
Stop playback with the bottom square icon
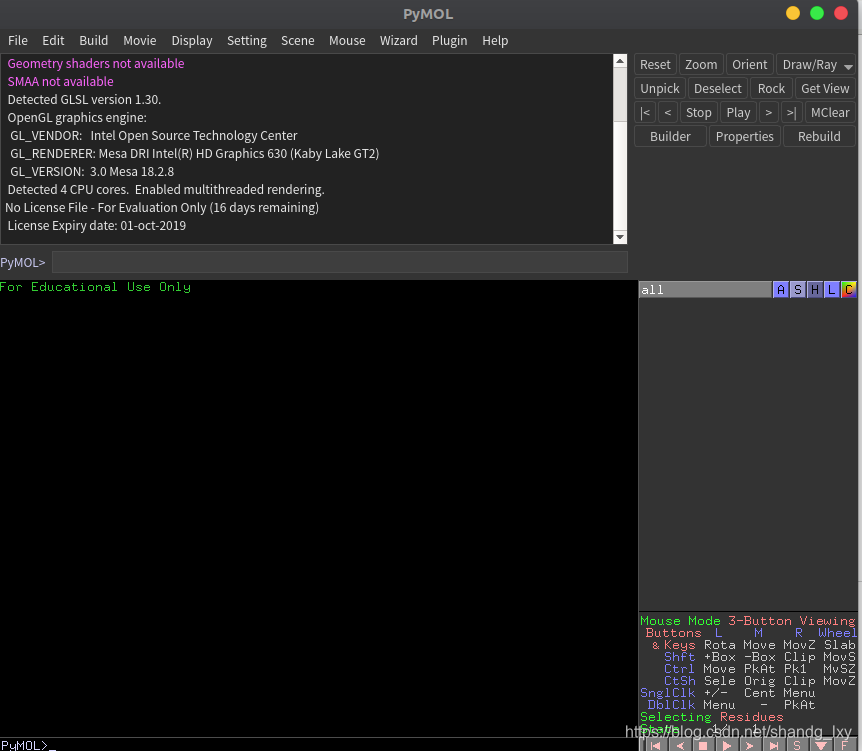pos(703,746)
